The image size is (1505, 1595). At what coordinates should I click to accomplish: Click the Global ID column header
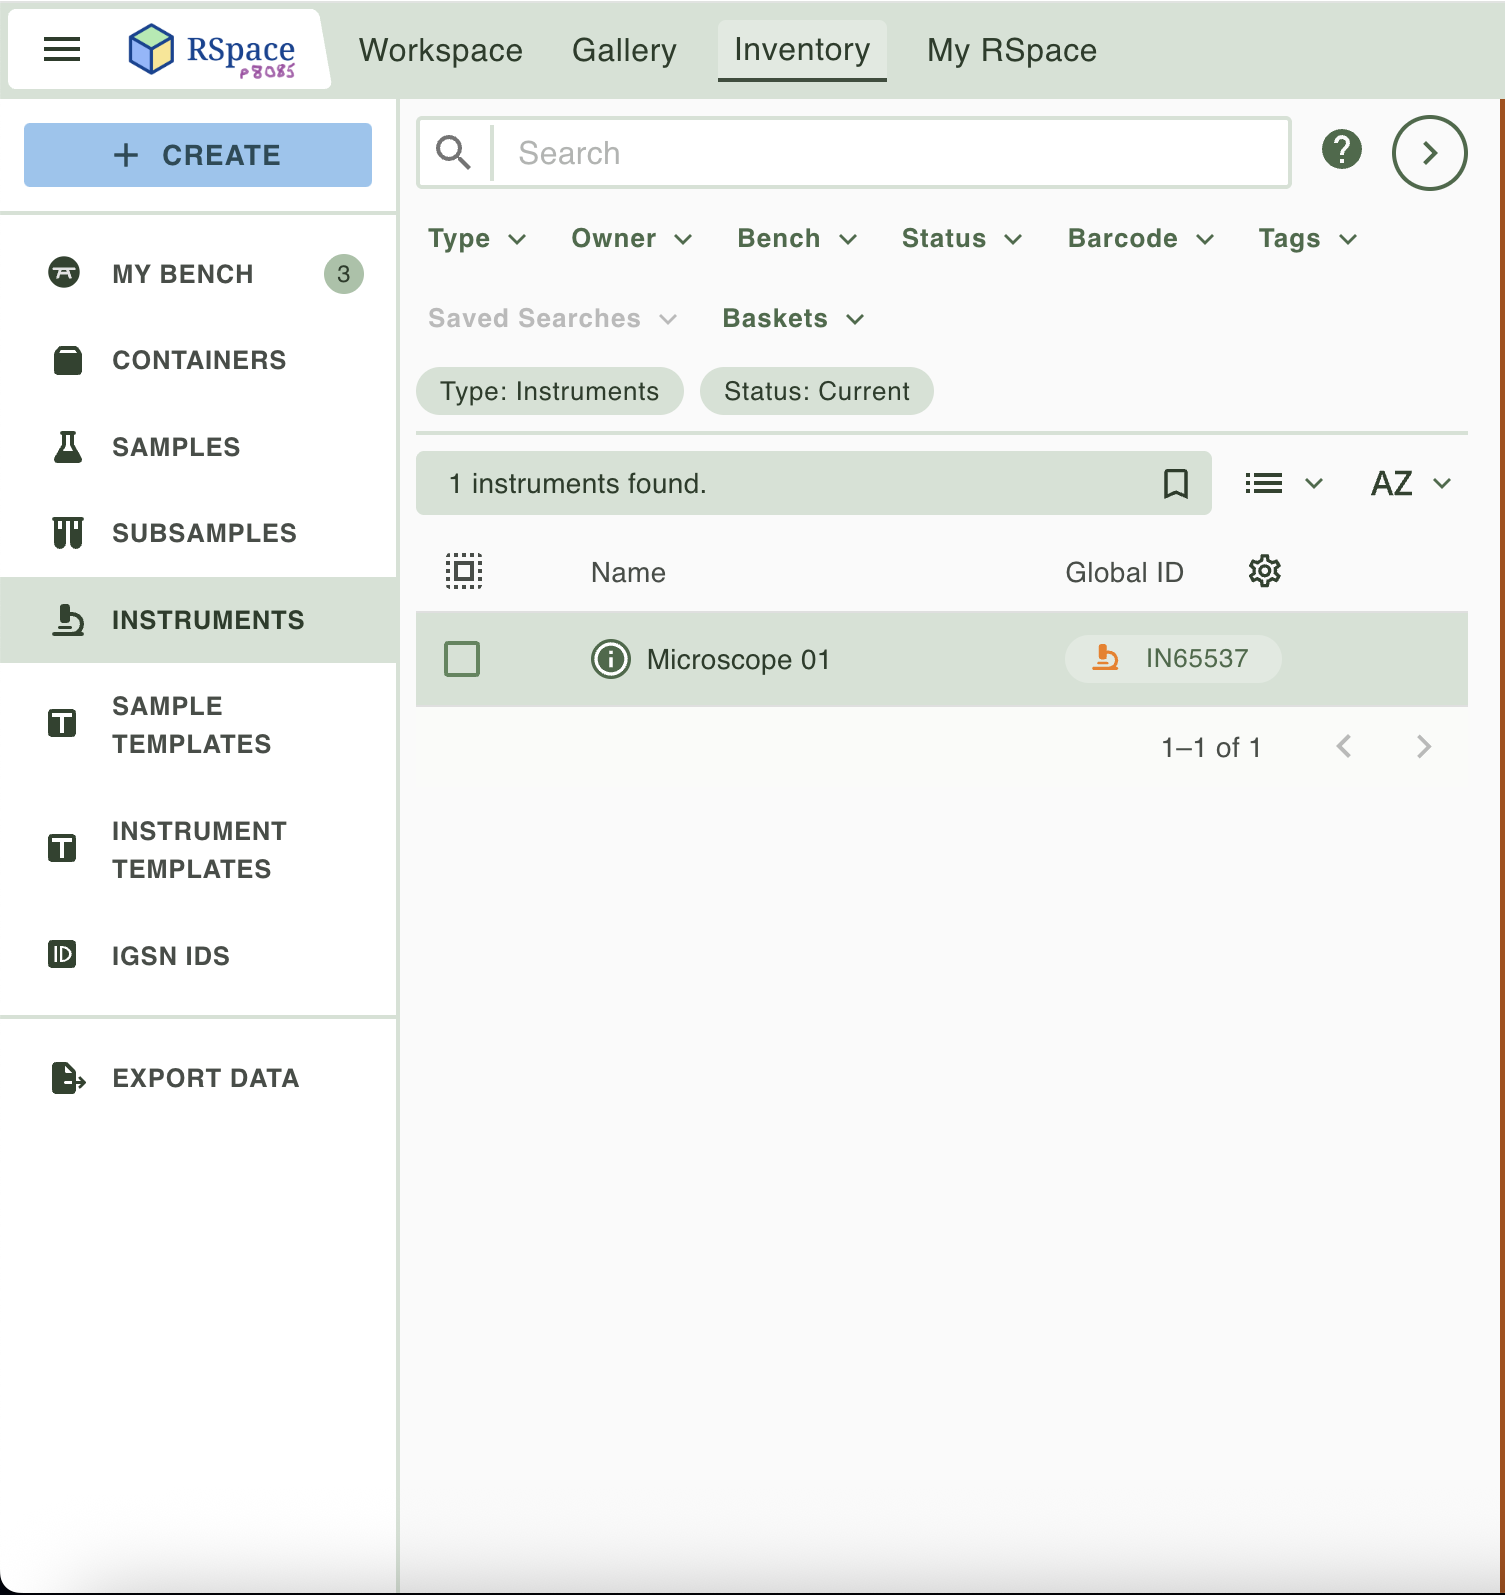[x=1124, y=572]
